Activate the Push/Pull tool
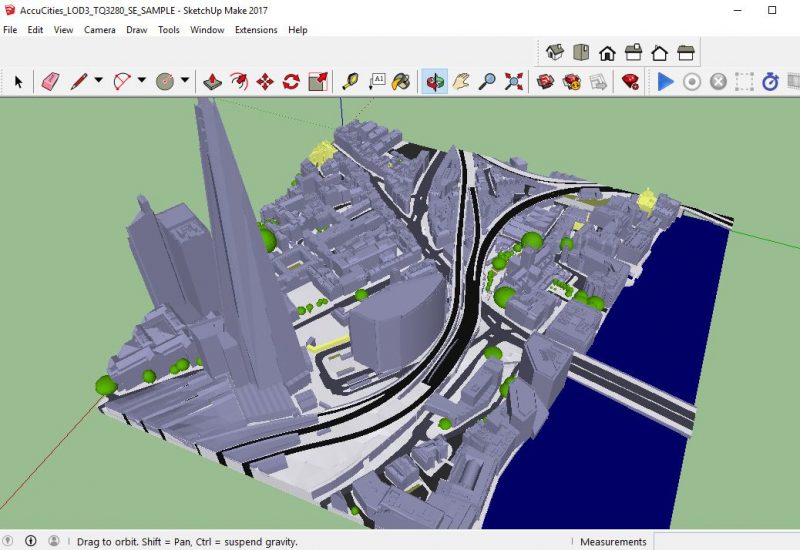 click(212, 81)
